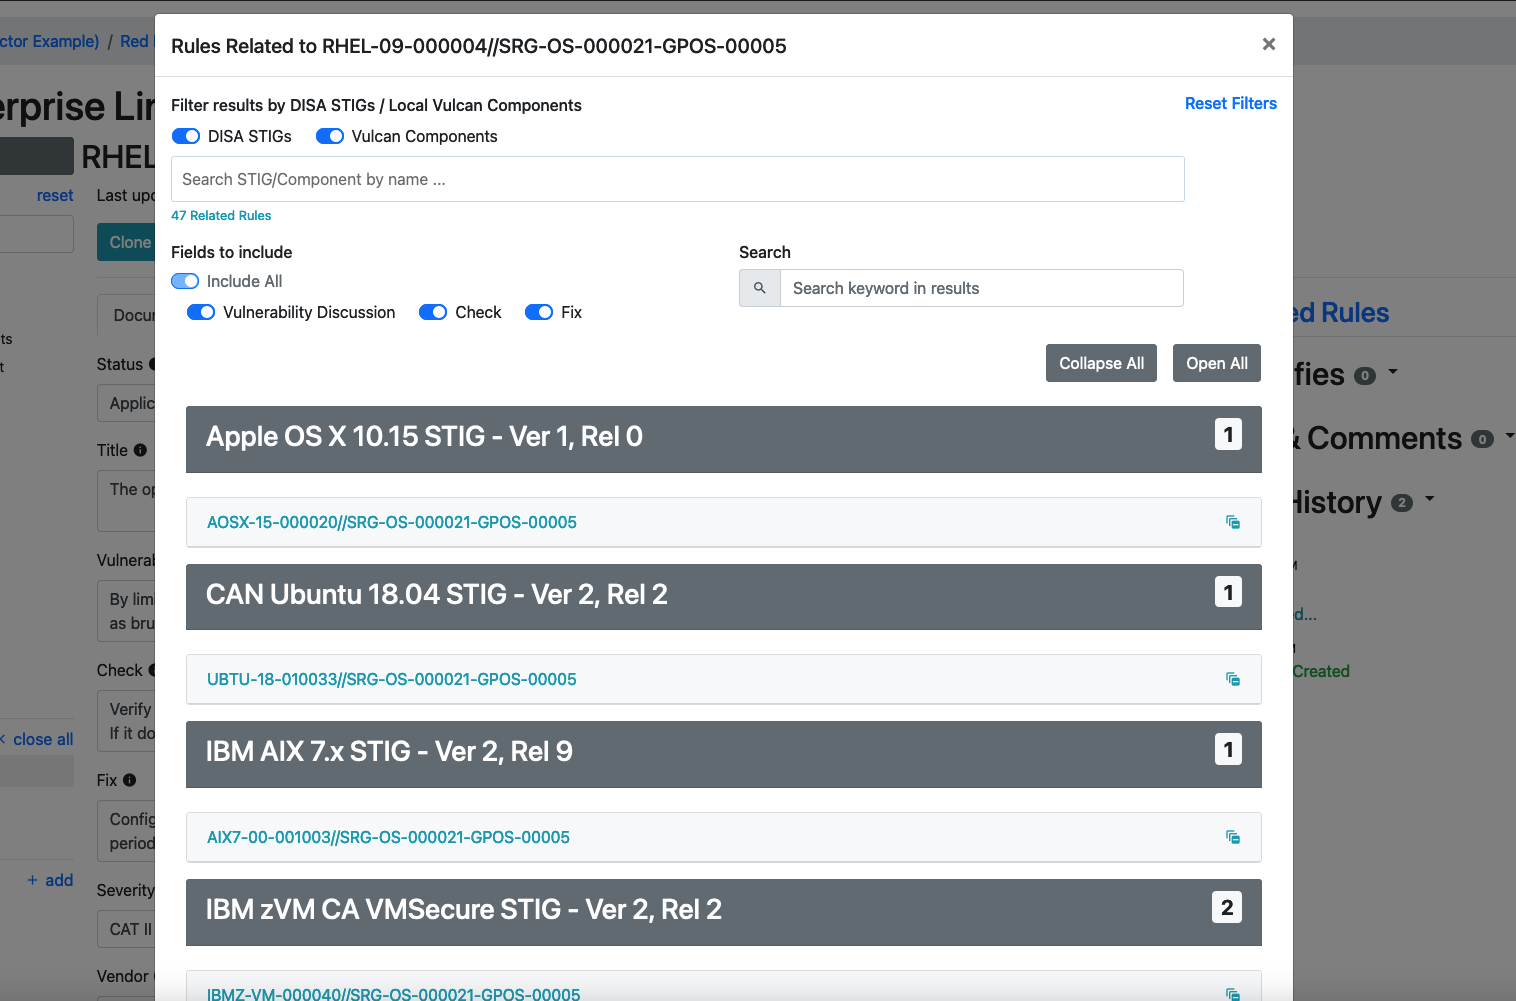Click copy icon for IBMZ-VM-000040 rule

[1232, 993]
